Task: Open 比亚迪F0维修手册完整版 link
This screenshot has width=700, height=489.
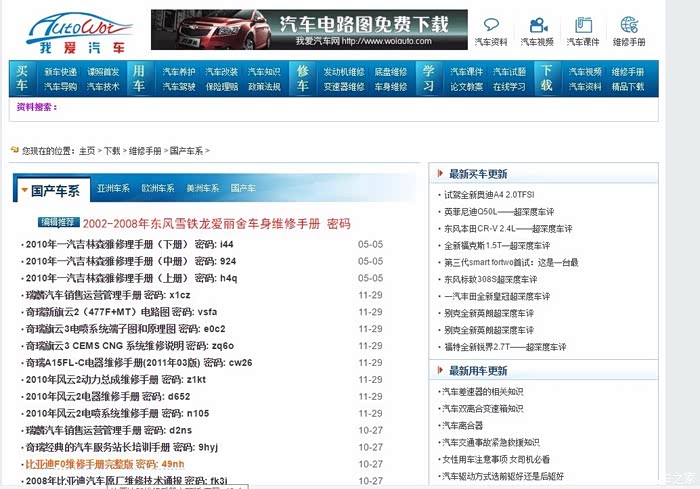Action: [104, 464]
